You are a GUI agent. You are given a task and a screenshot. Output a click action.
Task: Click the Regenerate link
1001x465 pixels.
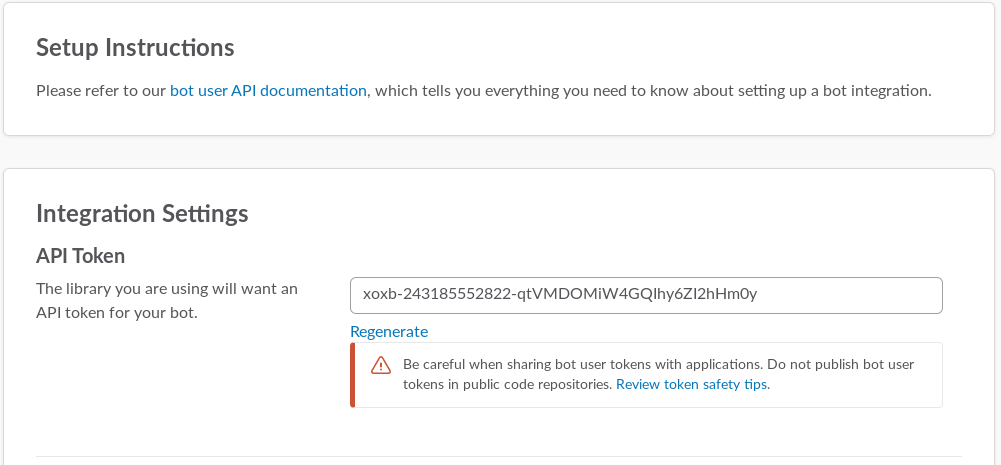point(389,332)
